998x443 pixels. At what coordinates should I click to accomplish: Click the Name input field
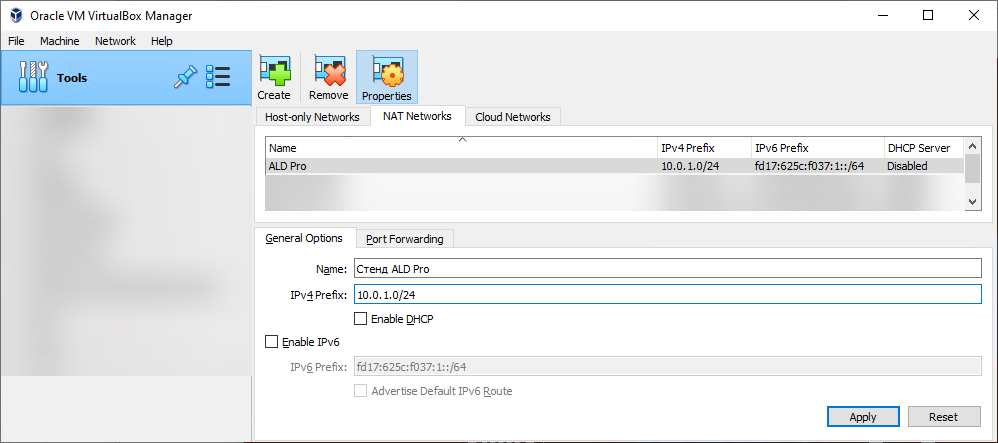pyautogui.click(x=667, y=269)
